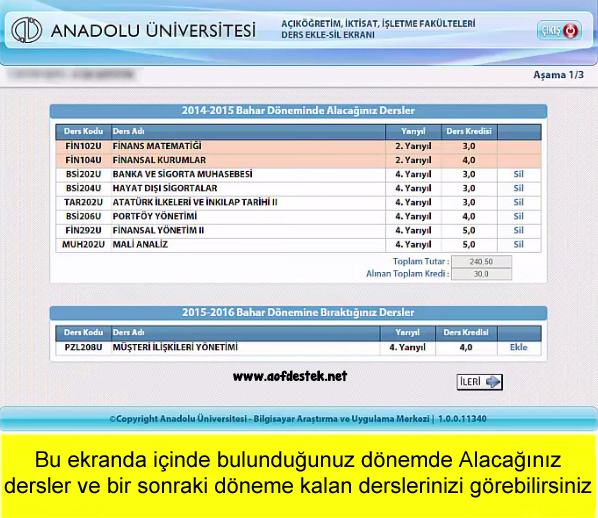Click the 2014-2015 Bahar Dönemi panel title
598x518 pixels.
point(298,111)
